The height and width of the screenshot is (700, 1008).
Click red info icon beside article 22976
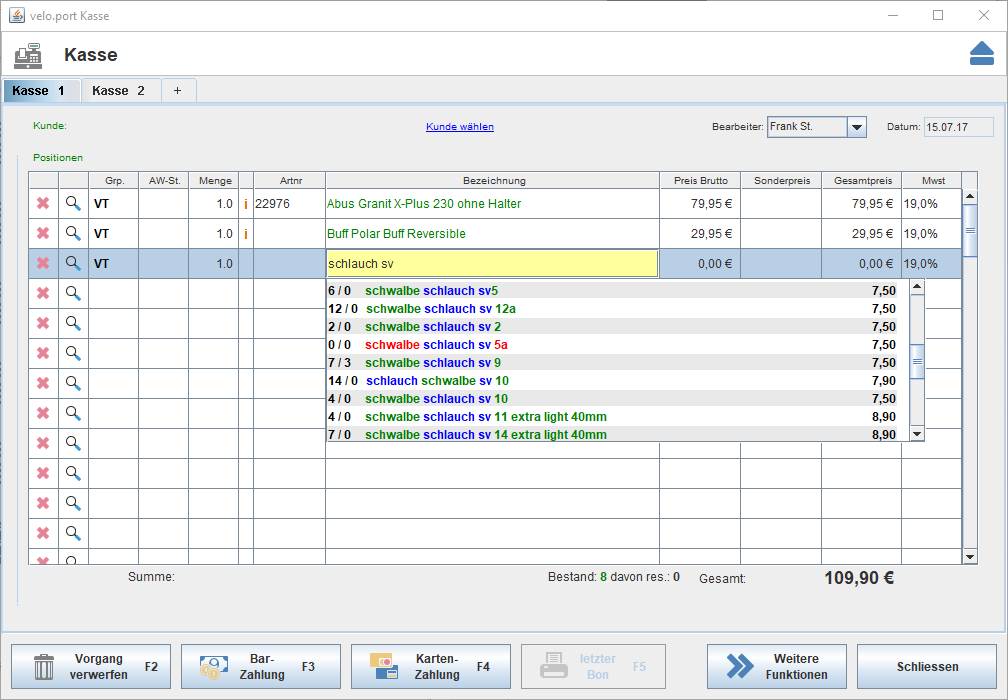click(x=246, y=204)
